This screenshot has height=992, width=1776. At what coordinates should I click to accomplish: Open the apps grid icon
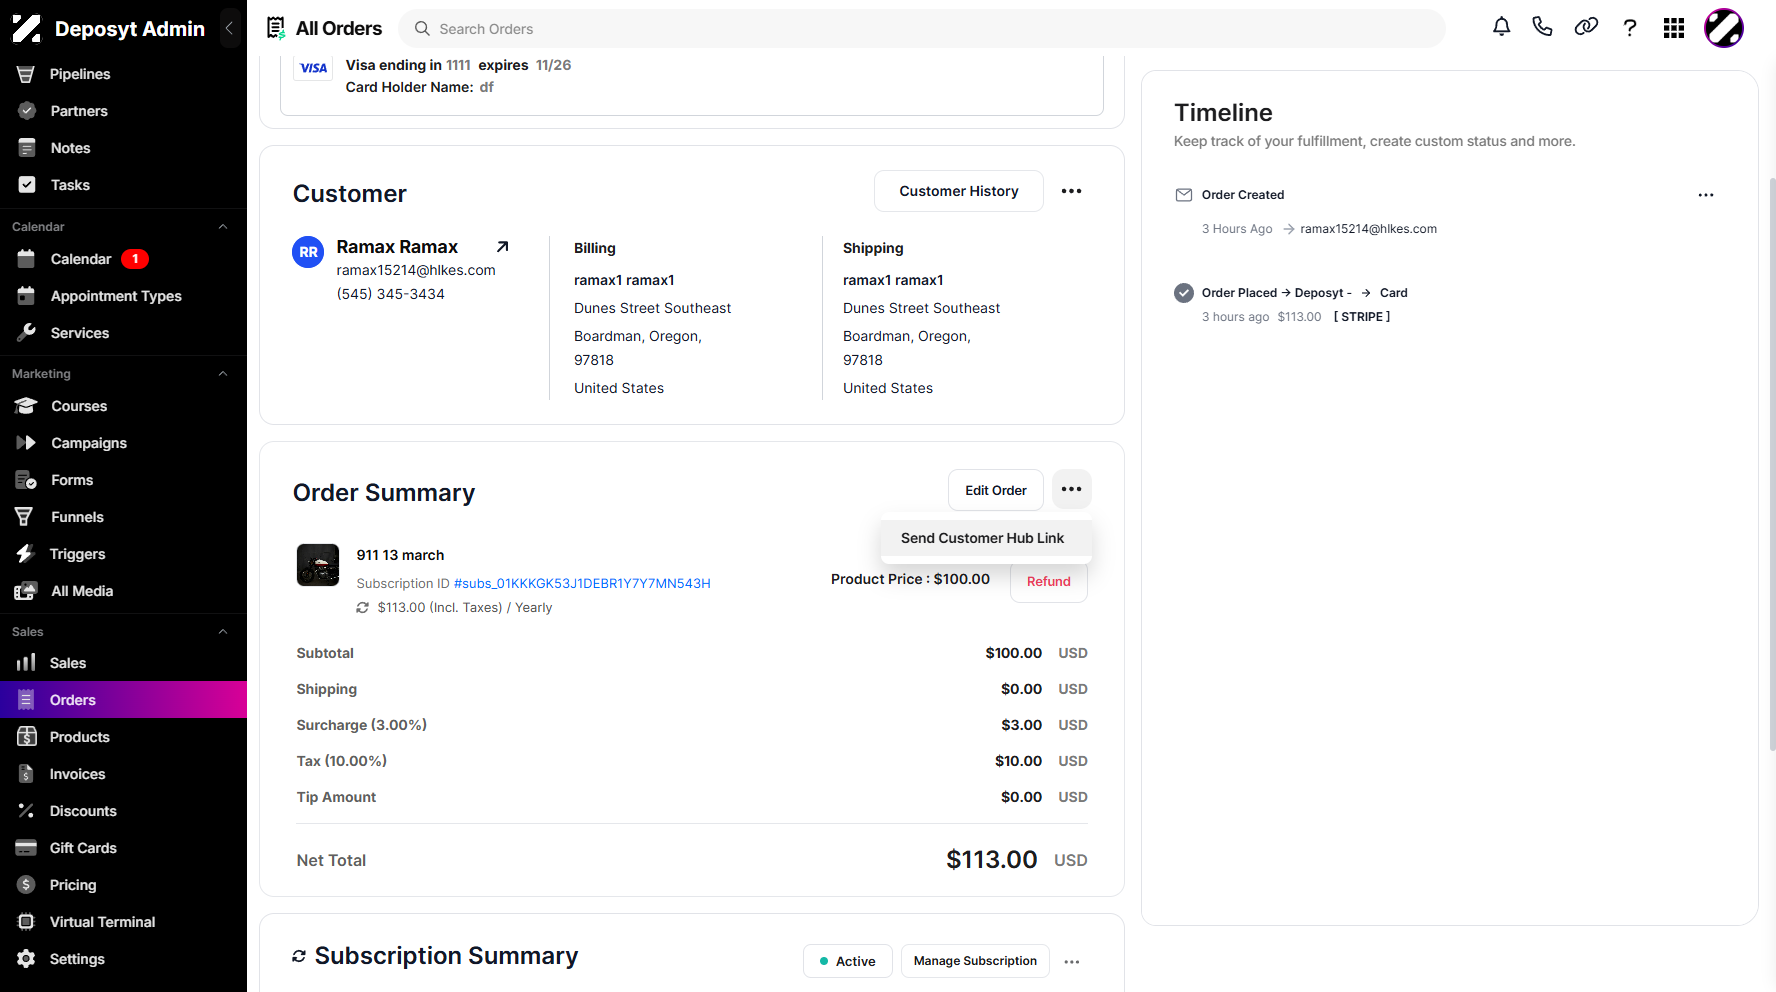[x=1674, y=28]
